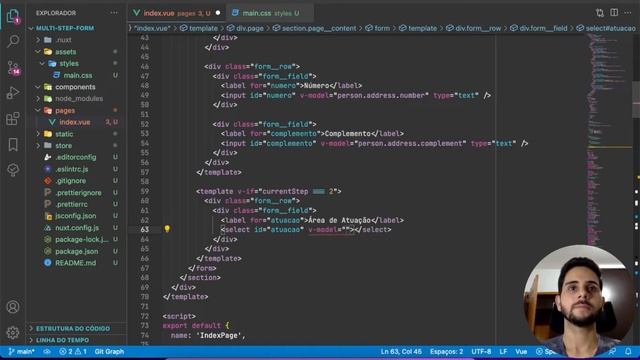Viewport: 640px width, 360px height.
Task: Click the sync changes icon in status bar
Action: point(47,351)
